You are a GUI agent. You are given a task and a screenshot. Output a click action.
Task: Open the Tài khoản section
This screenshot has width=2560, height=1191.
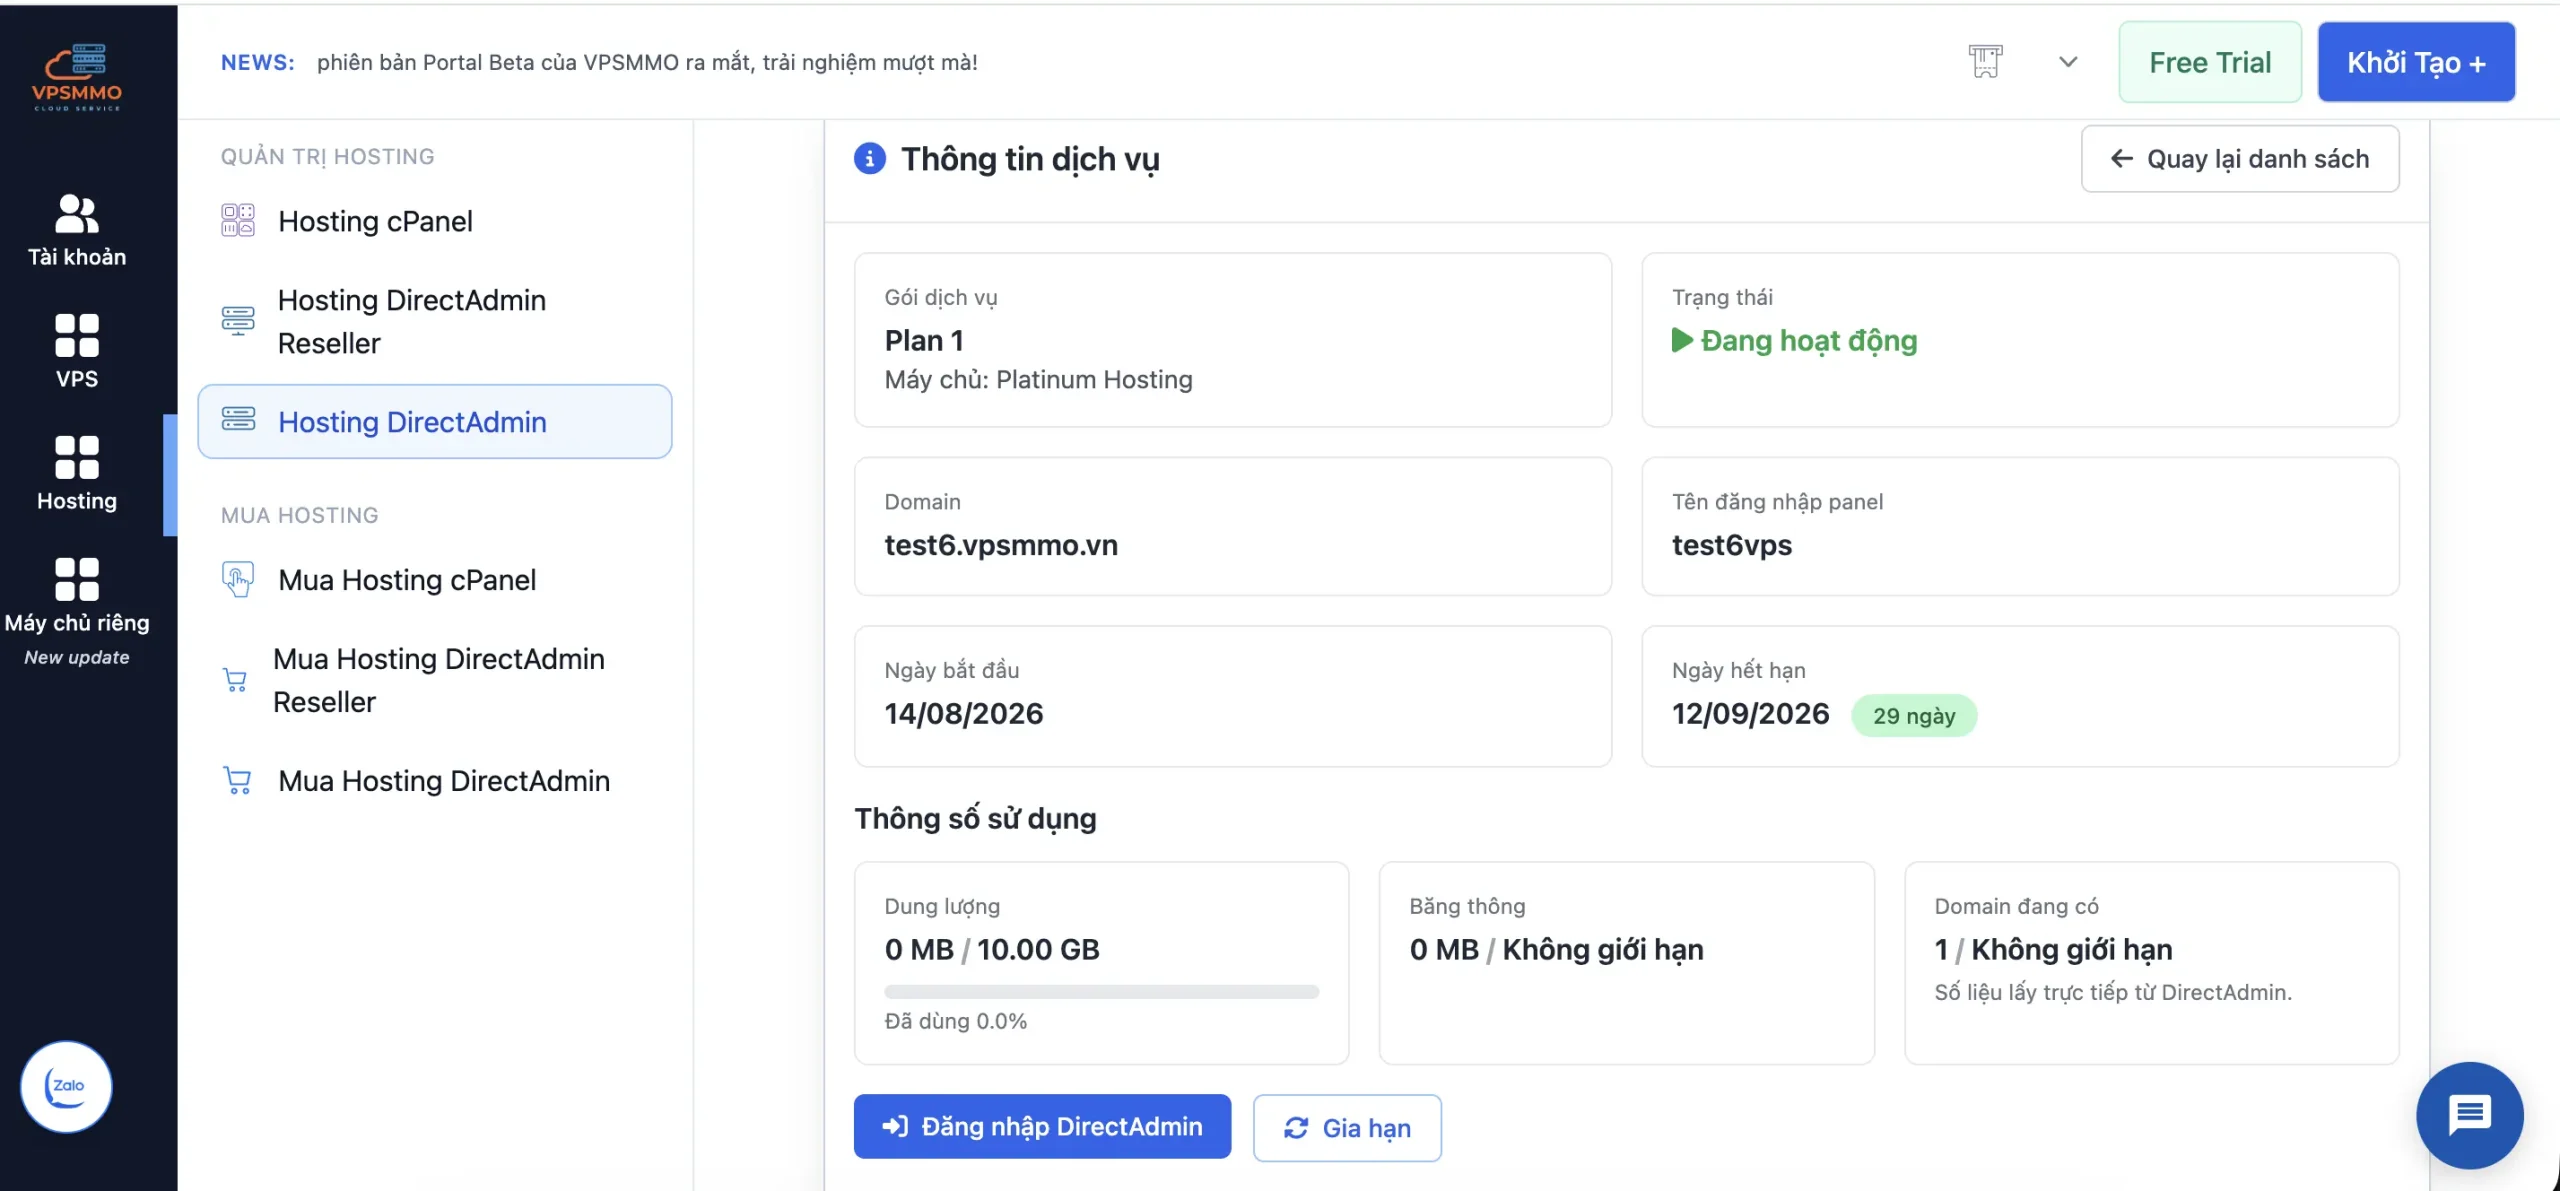tap(77, 230)
